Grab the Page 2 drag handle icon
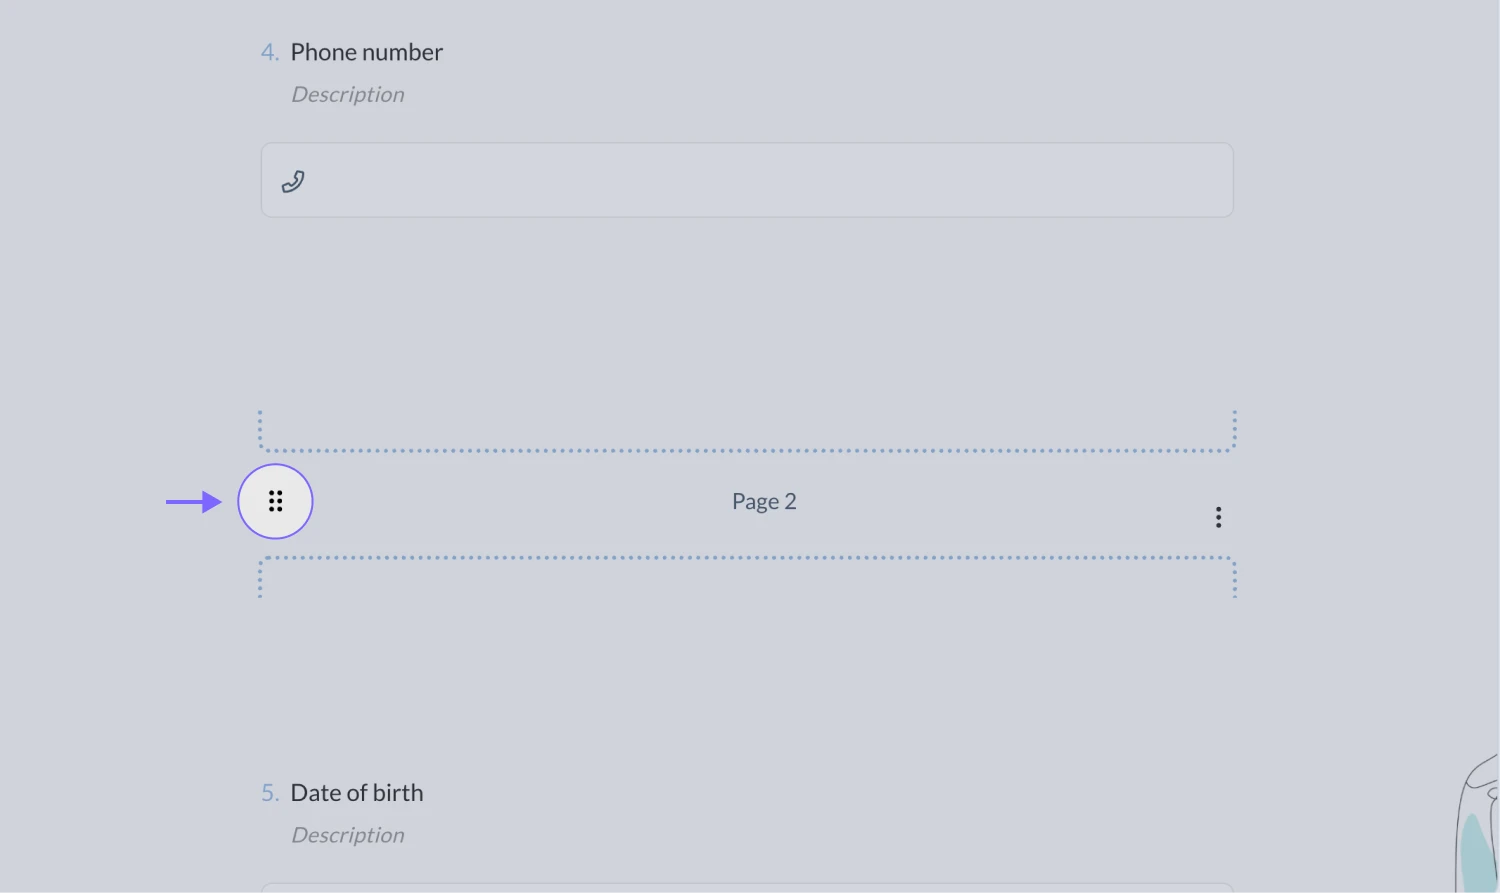The image size is (1500, 893). (275, 501)
